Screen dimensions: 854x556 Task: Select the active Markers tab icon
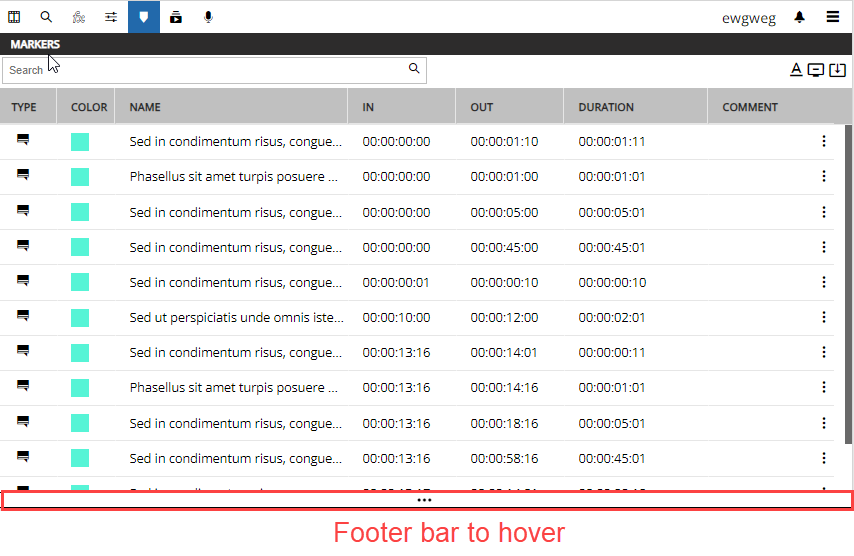click(144, 17)
